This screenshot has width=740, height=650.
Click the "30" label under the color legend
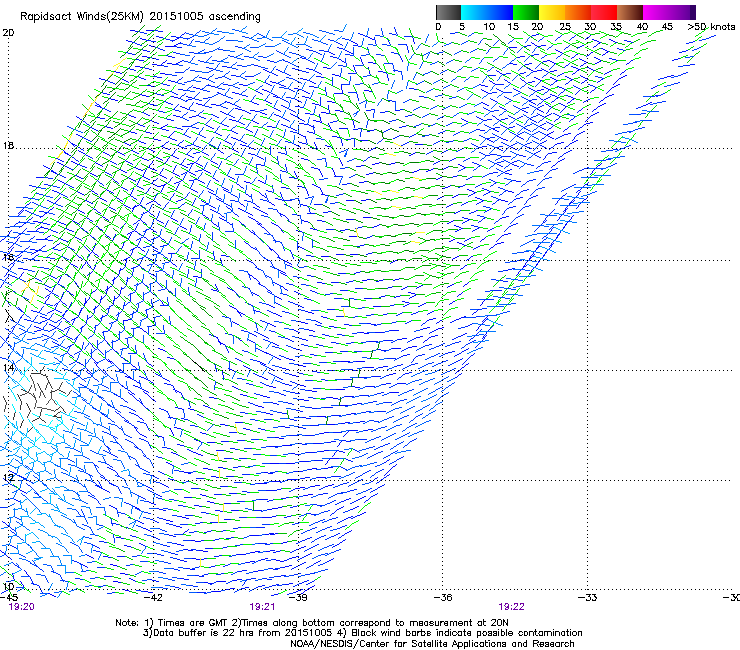point(590,27)
